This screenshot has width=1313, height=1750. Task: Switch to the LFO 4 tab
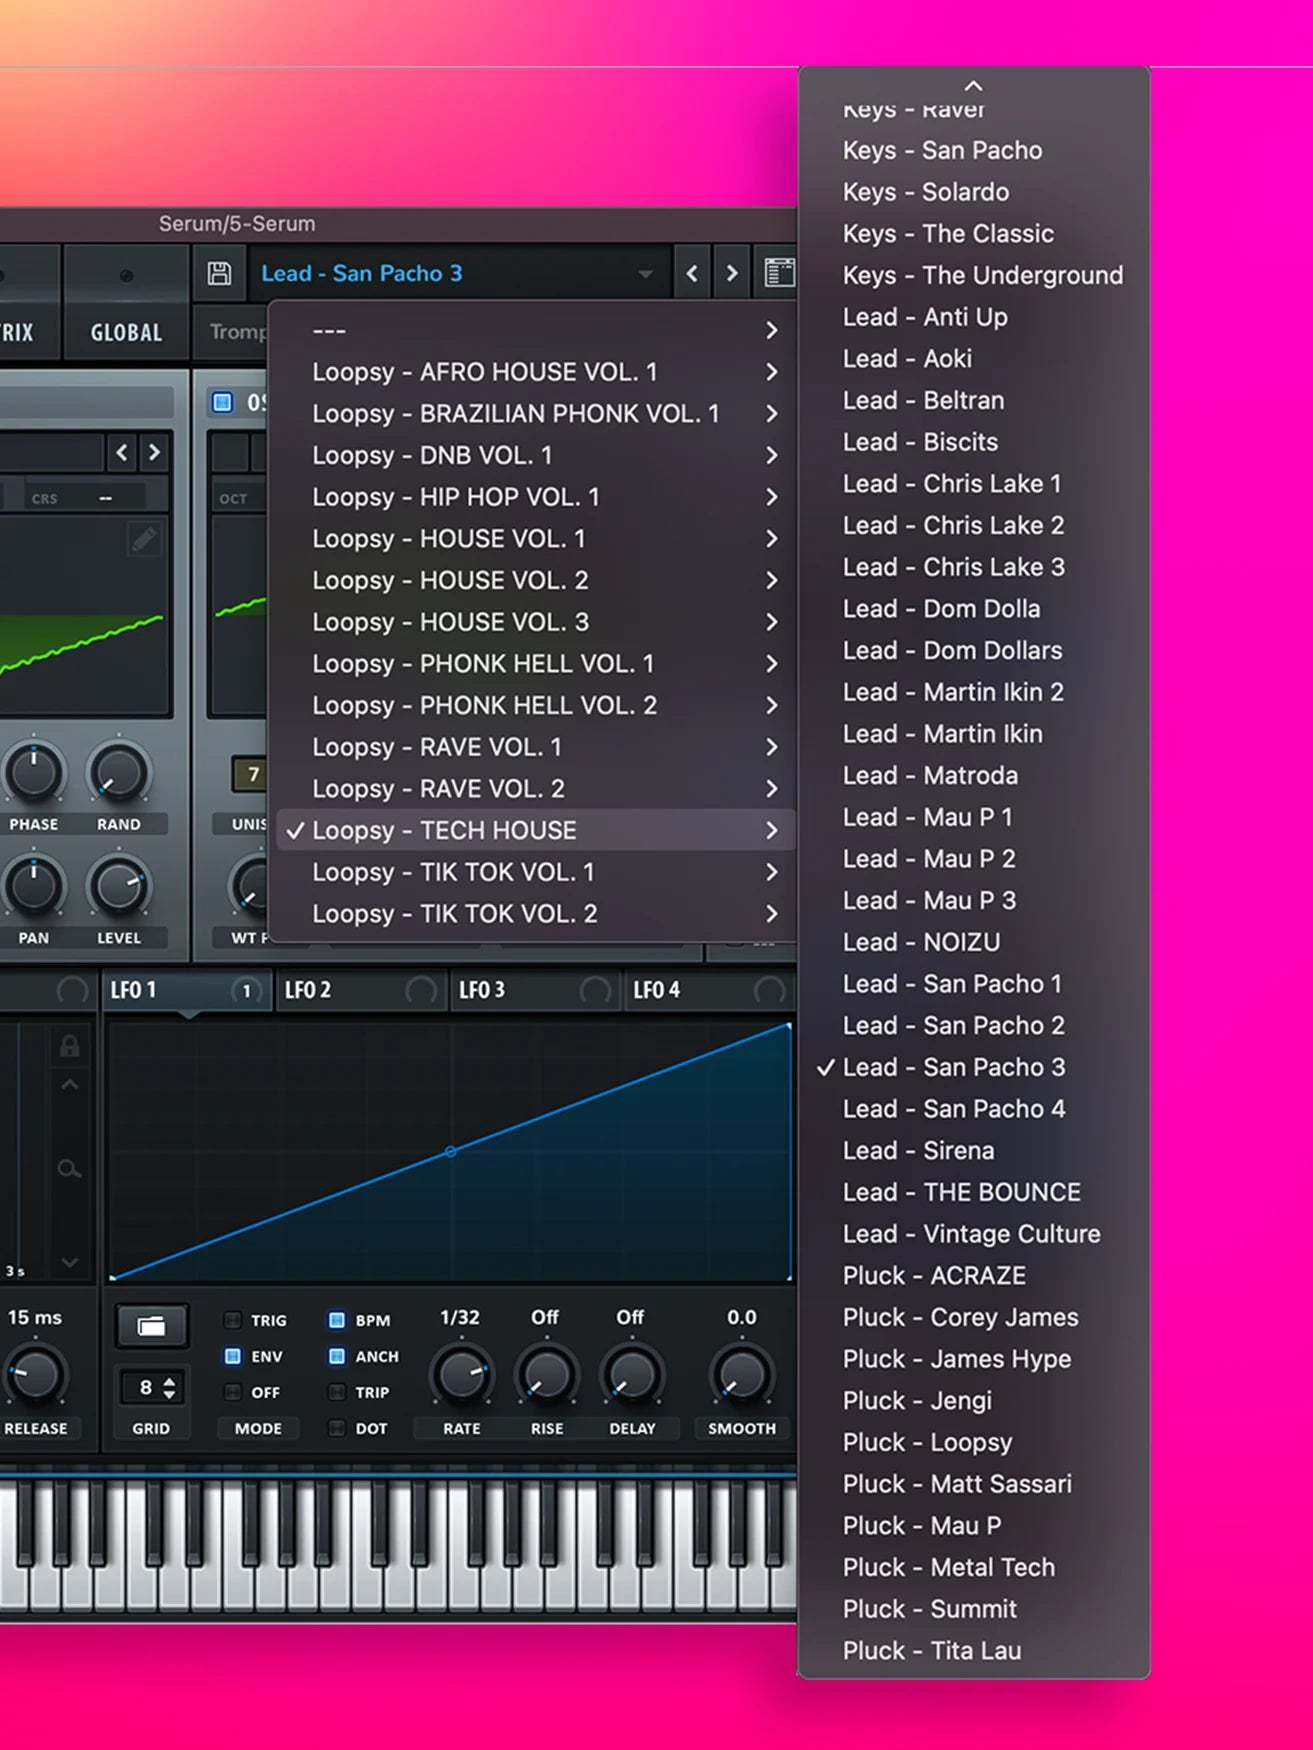click(708, 990)
